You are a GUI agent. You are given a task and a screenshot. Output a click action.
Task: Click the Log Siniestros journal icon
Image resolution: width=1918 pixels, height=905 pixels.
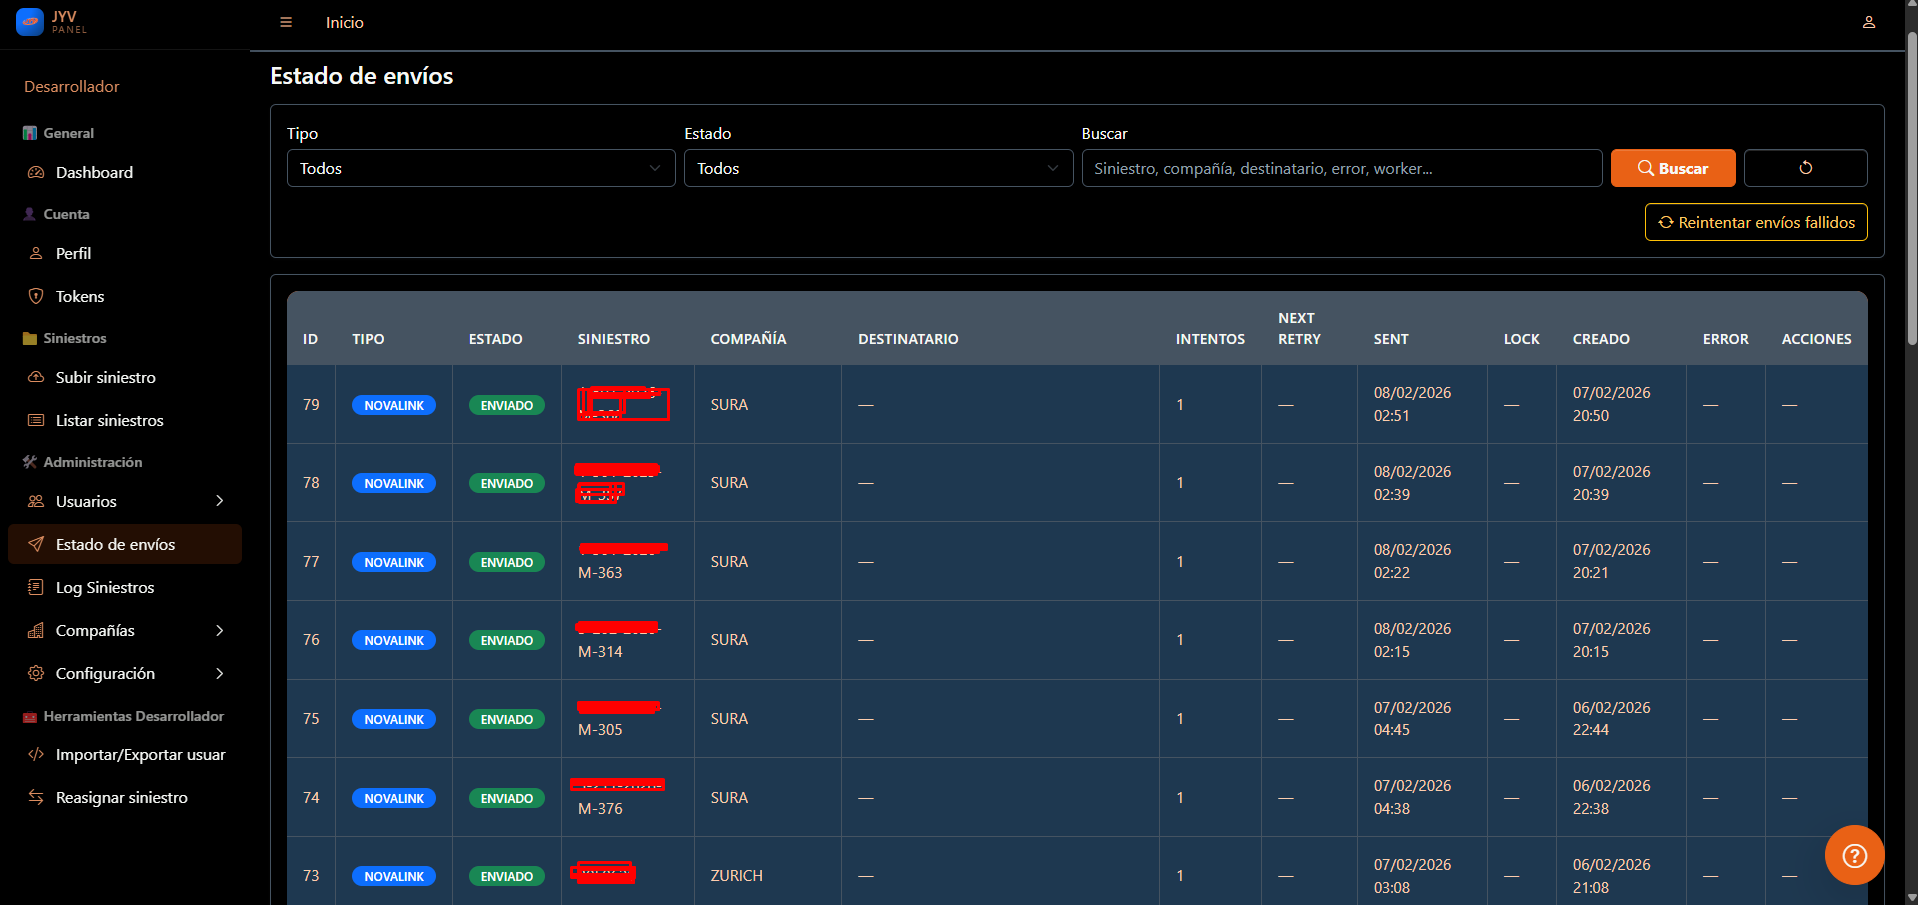click(36, 587)
